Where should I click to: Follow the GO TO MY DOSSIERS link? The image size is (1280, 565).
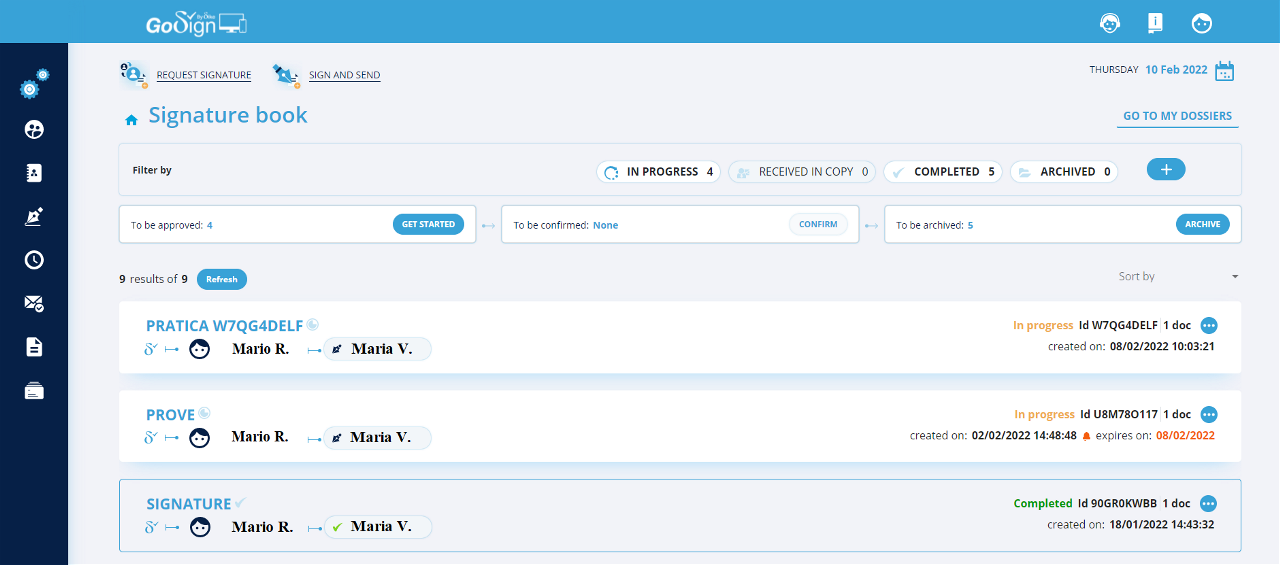(1177, 116)
